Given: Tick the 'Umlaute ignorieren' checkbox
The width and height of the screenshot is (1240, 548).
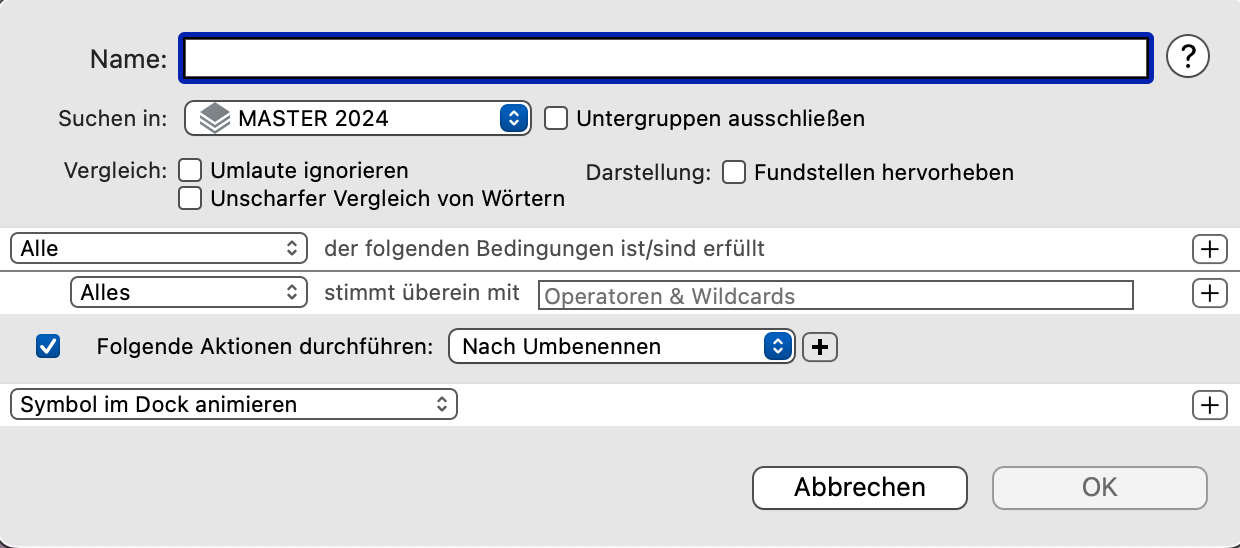Looking at the screenshot, I should click(x=190, y=171).
